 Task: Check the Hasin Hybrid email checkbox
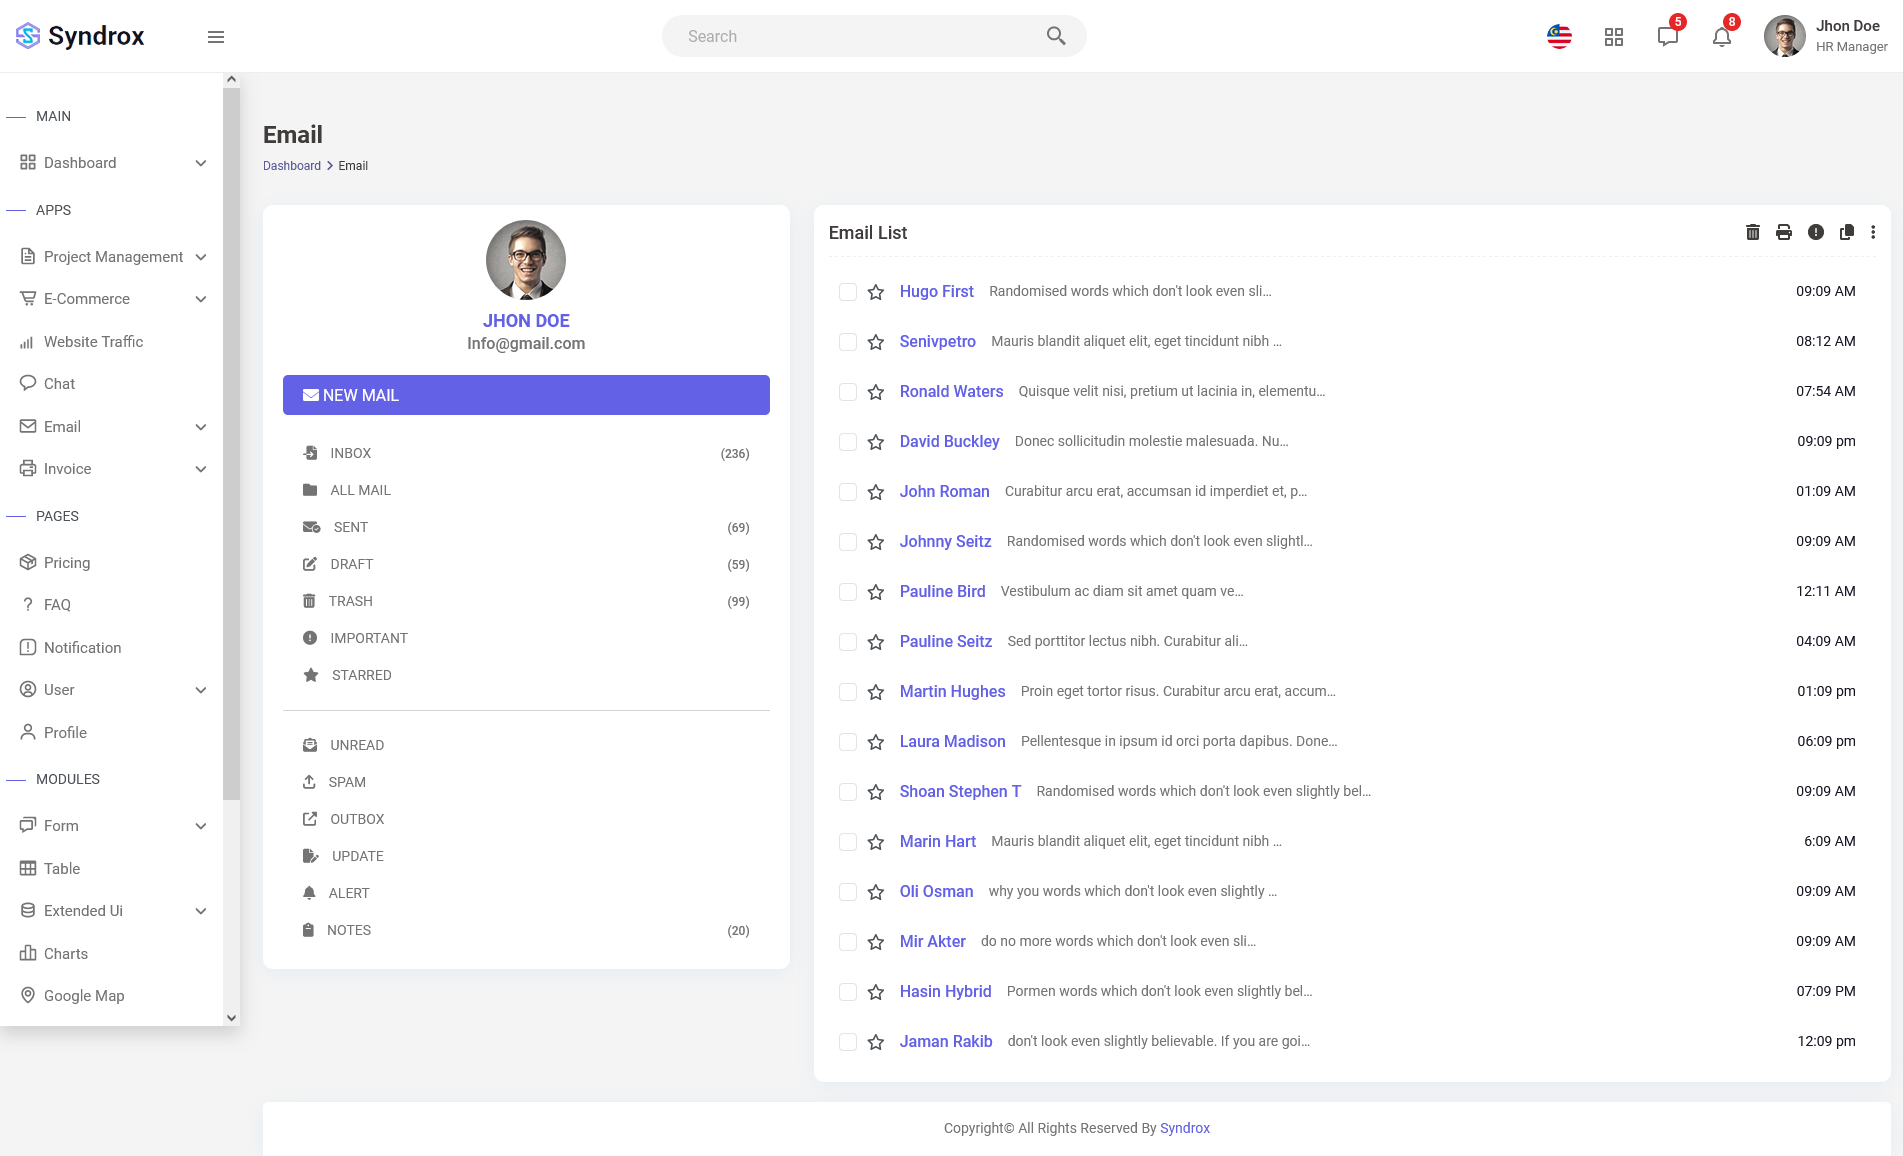(x=848, y=992)
